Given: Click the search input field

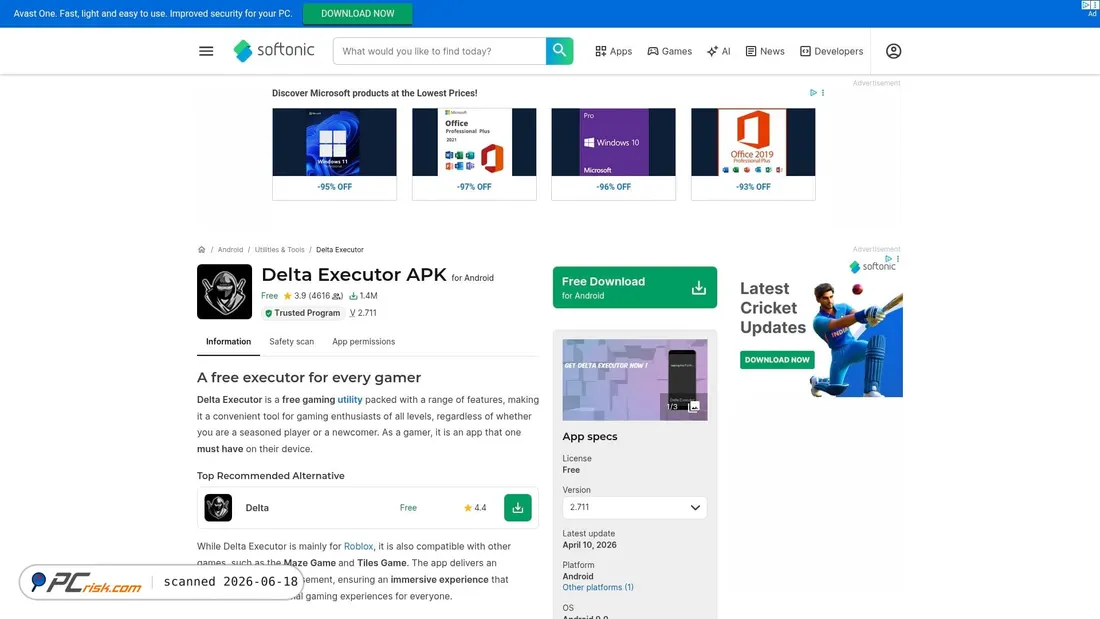Looking at the screenshot, I should pyautogui.click(x=440, y=51).
